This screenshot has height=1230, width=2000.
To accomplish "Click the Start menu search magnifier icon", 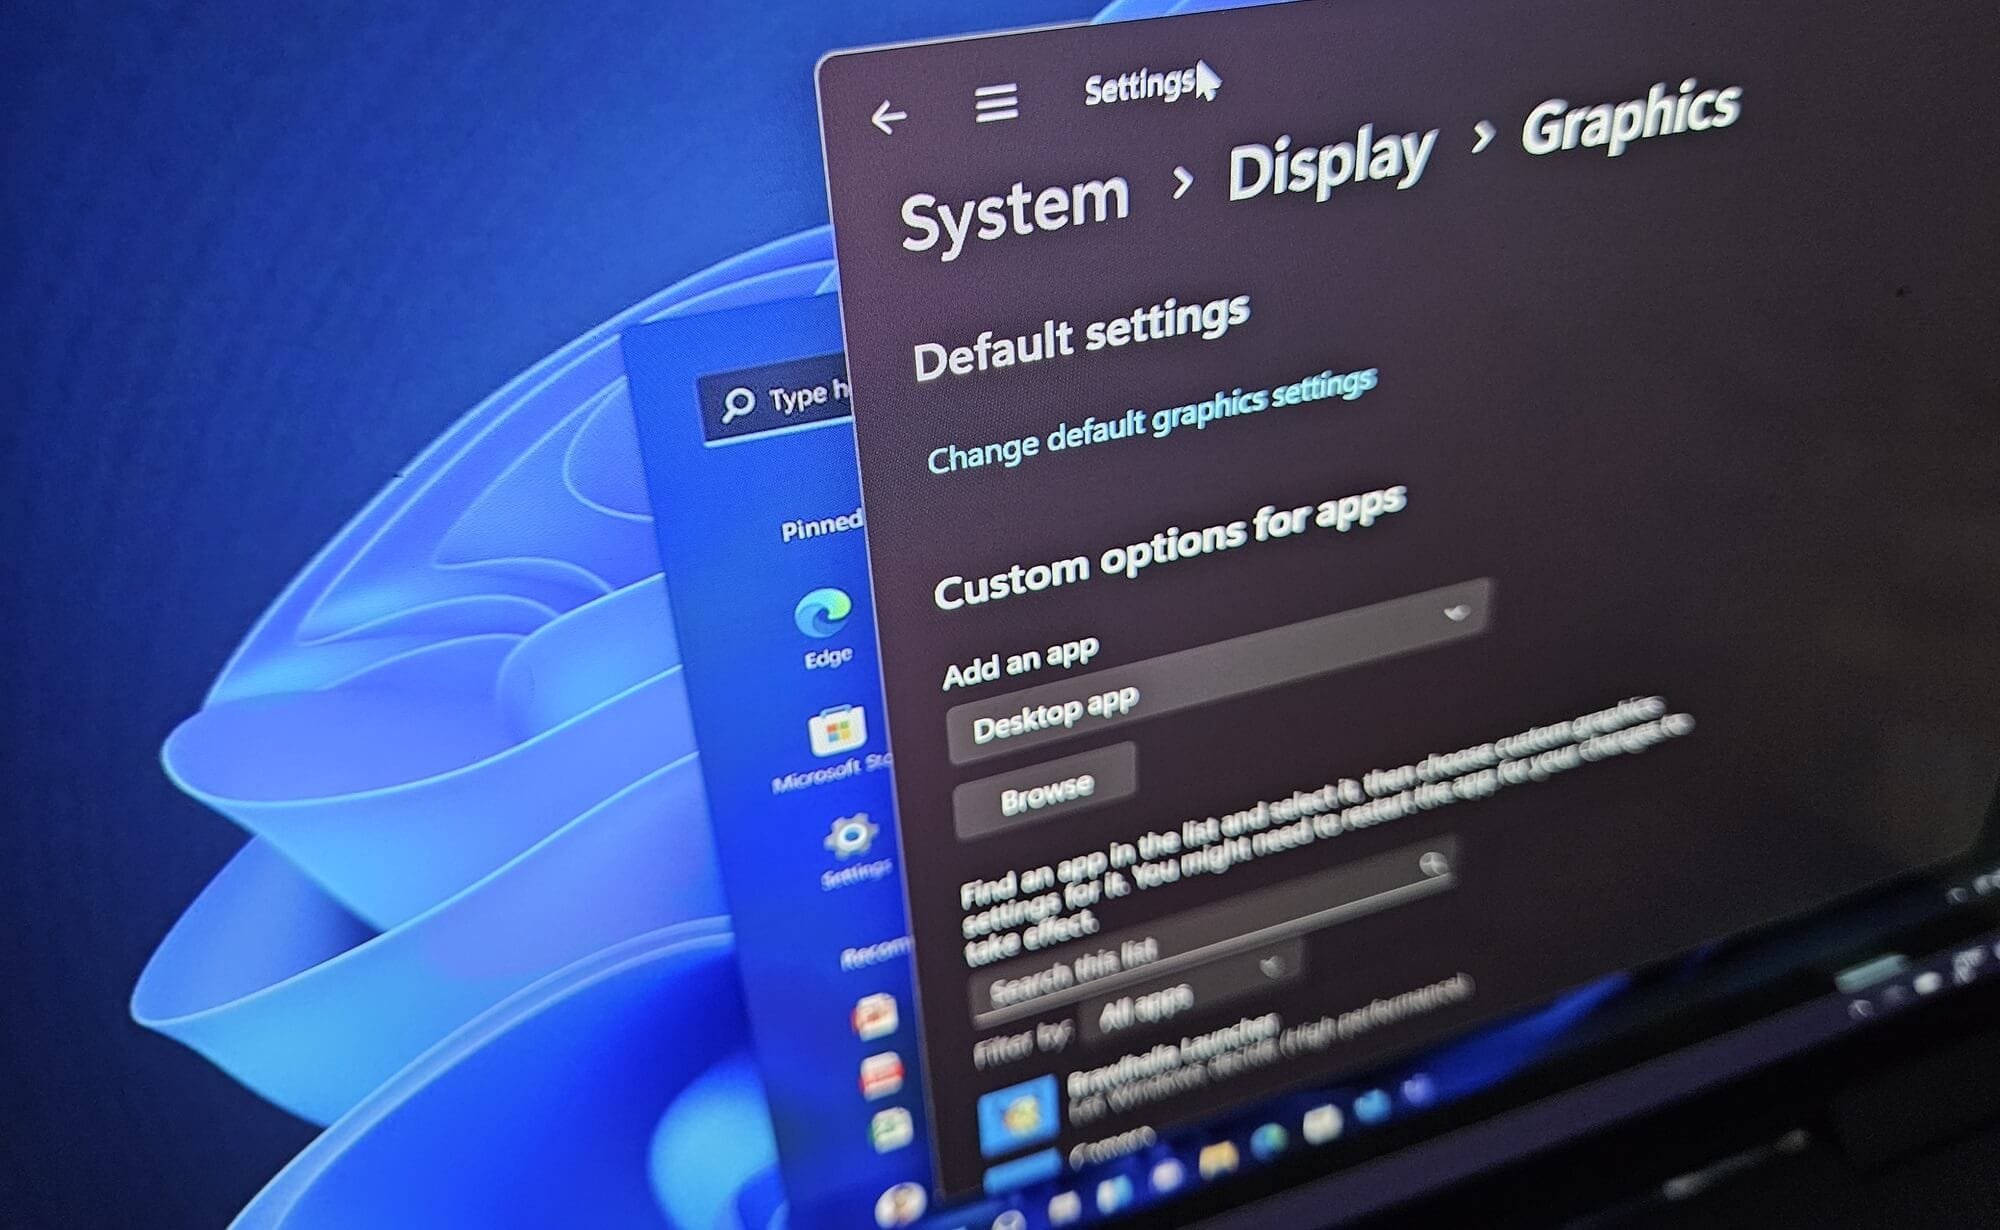I will point(738,404).
